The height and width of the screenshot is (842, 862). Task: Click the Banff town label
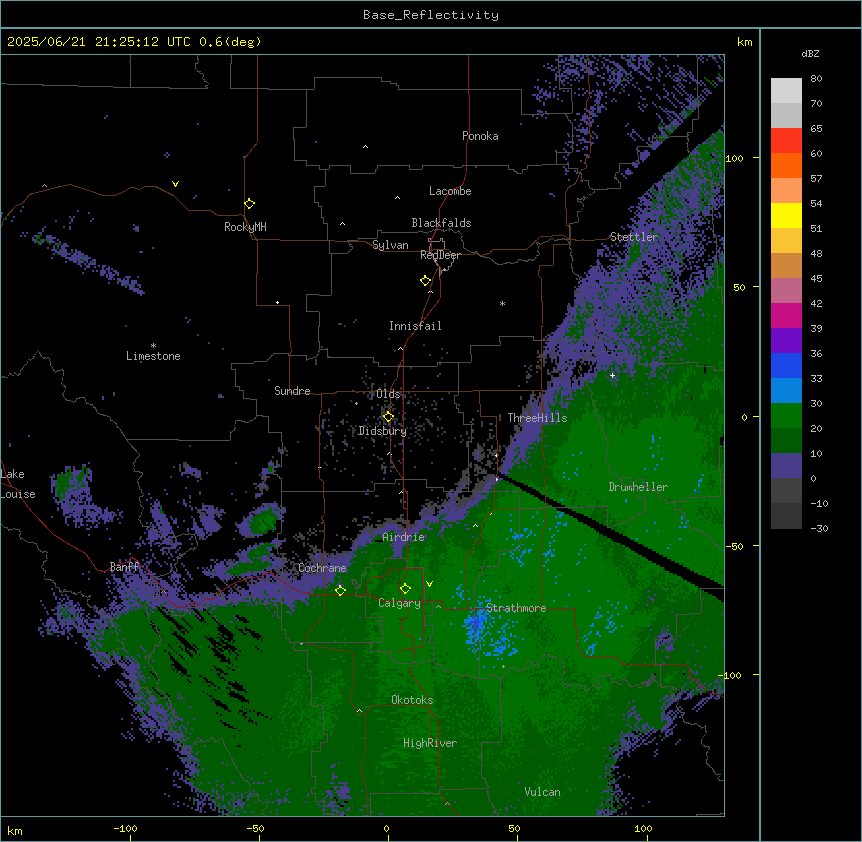pos(124,567)
